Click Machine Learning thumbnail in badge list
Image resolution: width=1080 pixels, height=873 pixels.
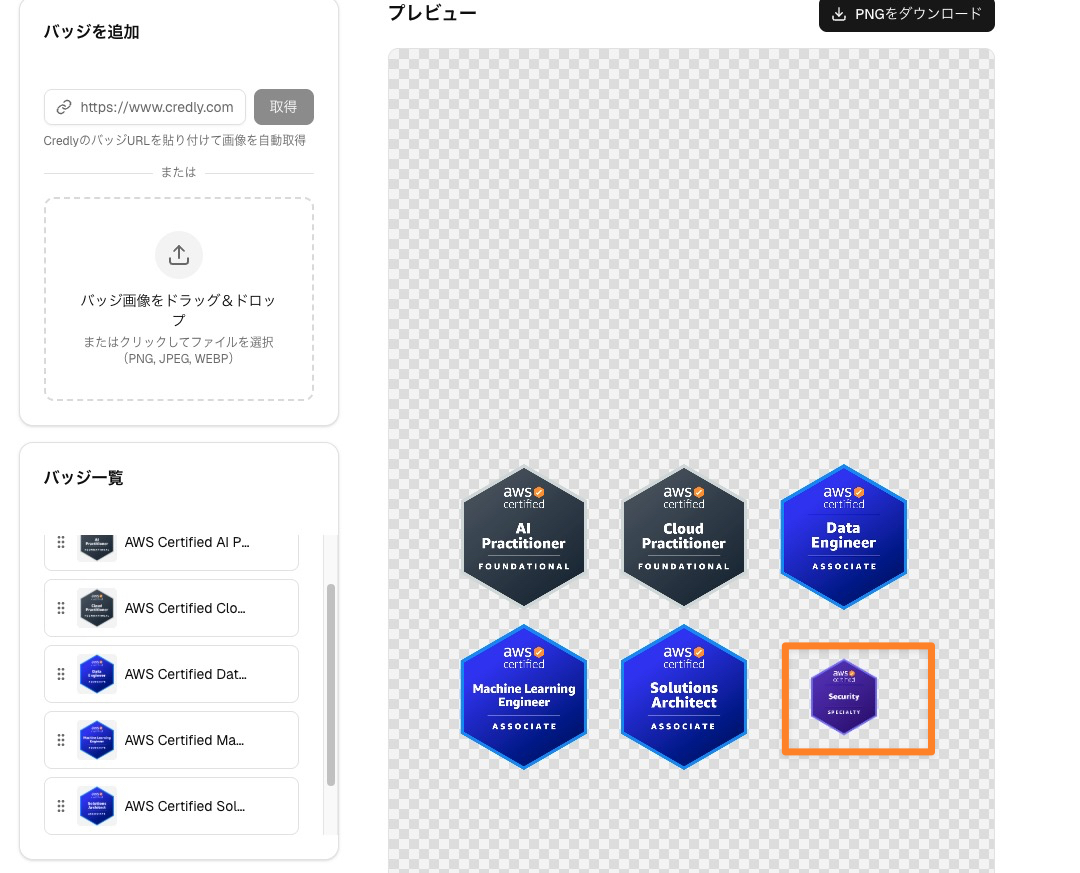click(96, 740)
